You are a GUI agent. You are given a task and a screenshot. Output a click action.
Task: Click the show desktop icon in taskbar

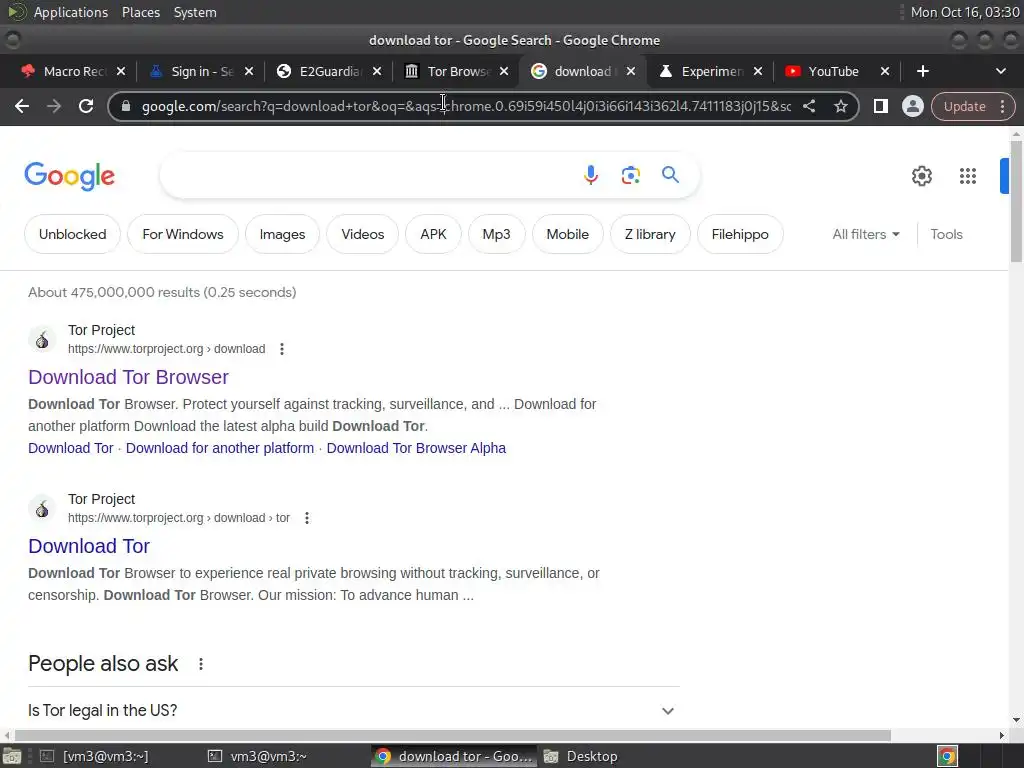12,756
